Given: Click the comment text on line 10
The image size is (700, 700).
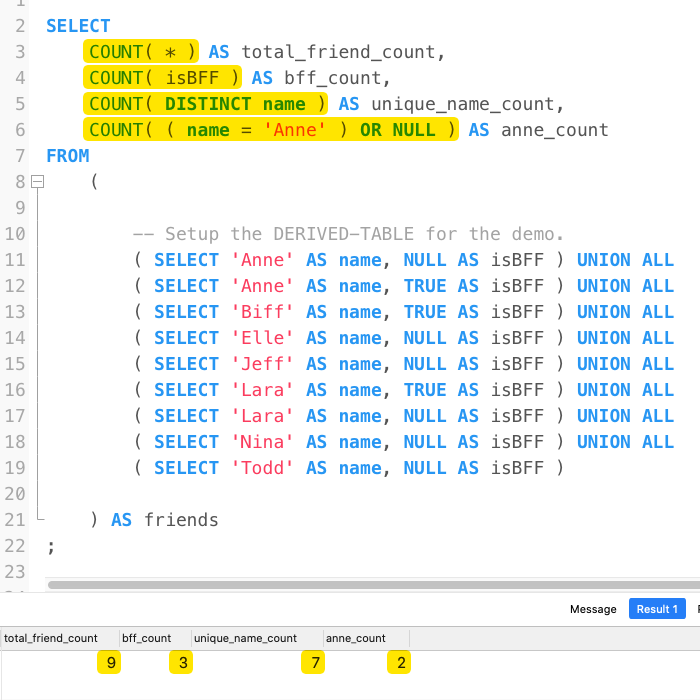Looking at the screenshot, I should pyautogui.click(x=348, y=234).
